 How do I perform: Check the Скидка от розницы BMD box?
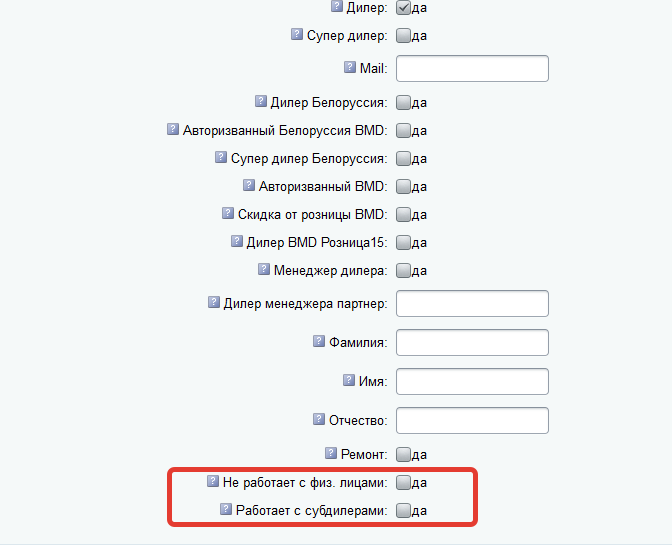(x=404, y=214)
